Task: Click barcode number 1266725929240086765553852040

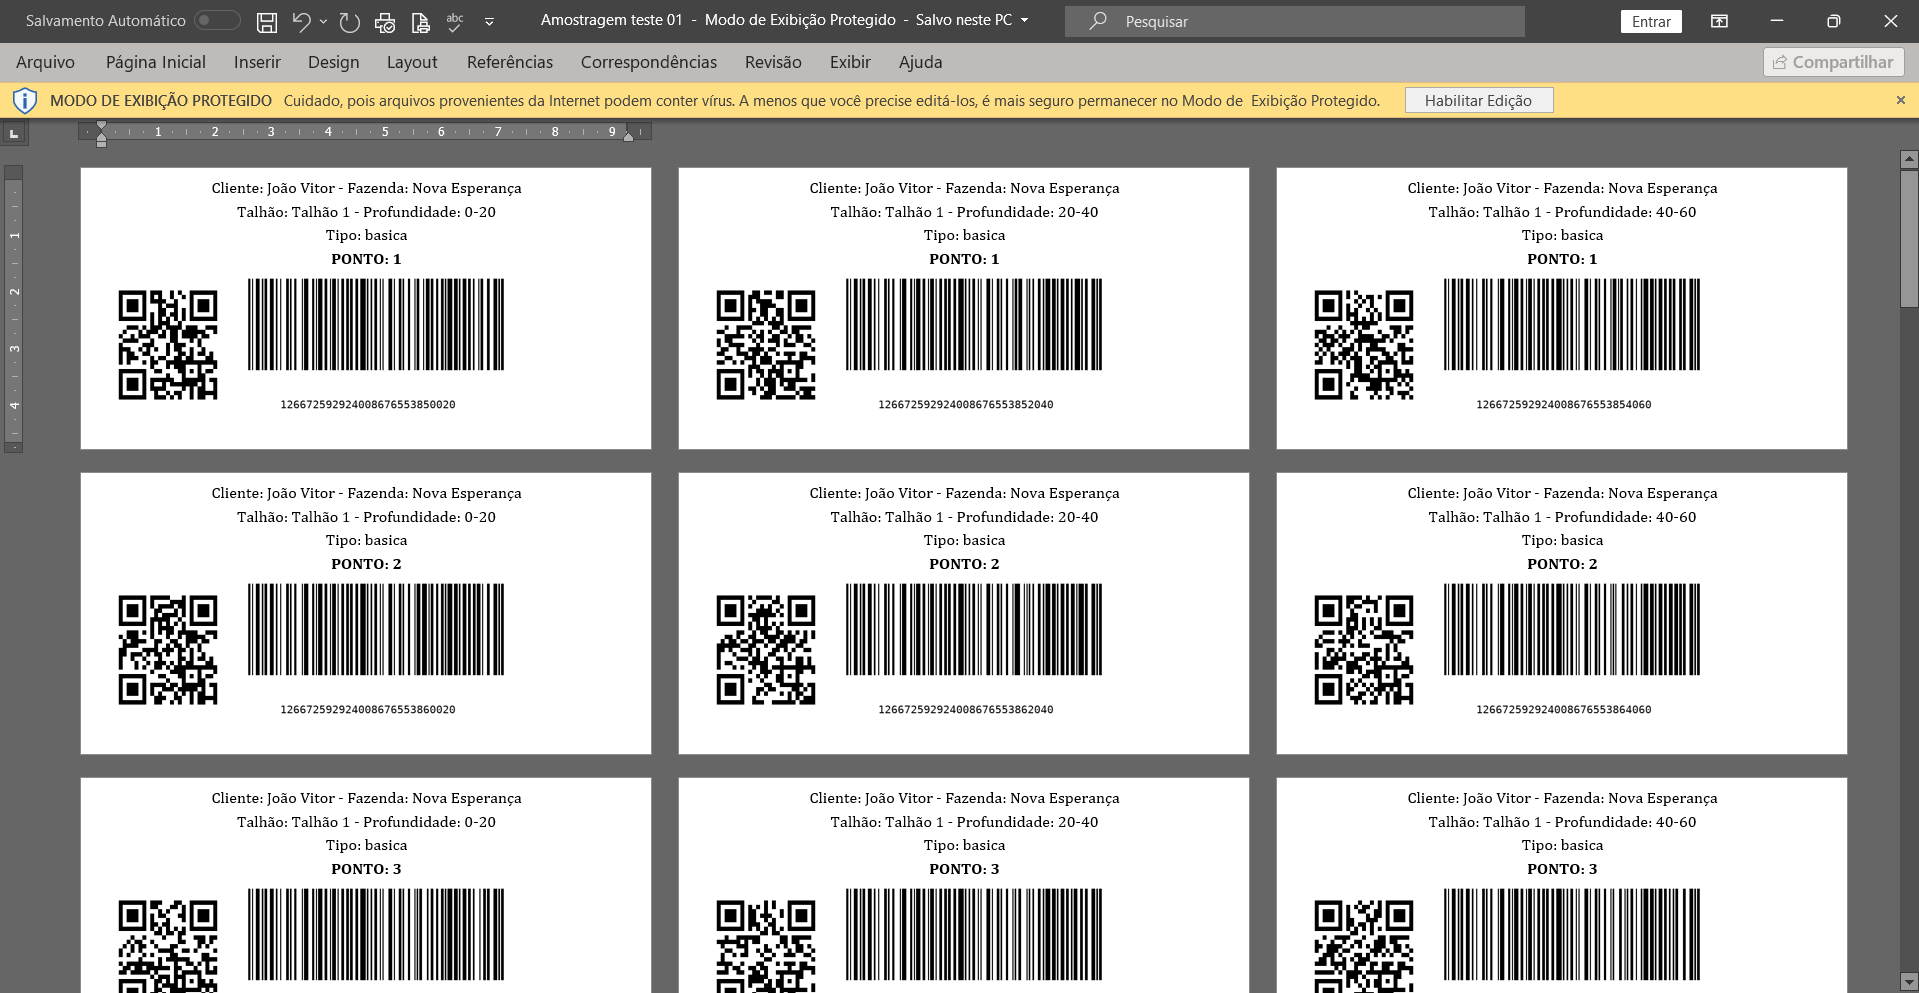Action: click(966, 405)
